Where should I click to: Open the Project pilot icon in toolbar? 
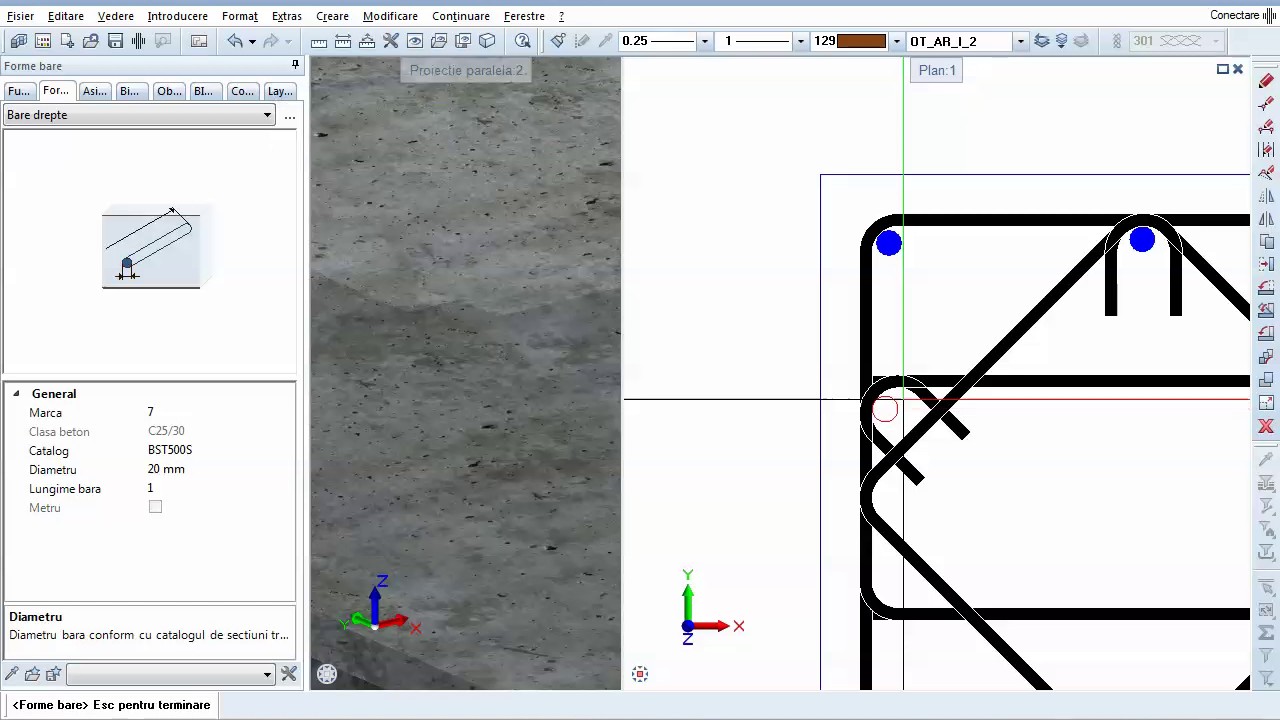point(18,41)
